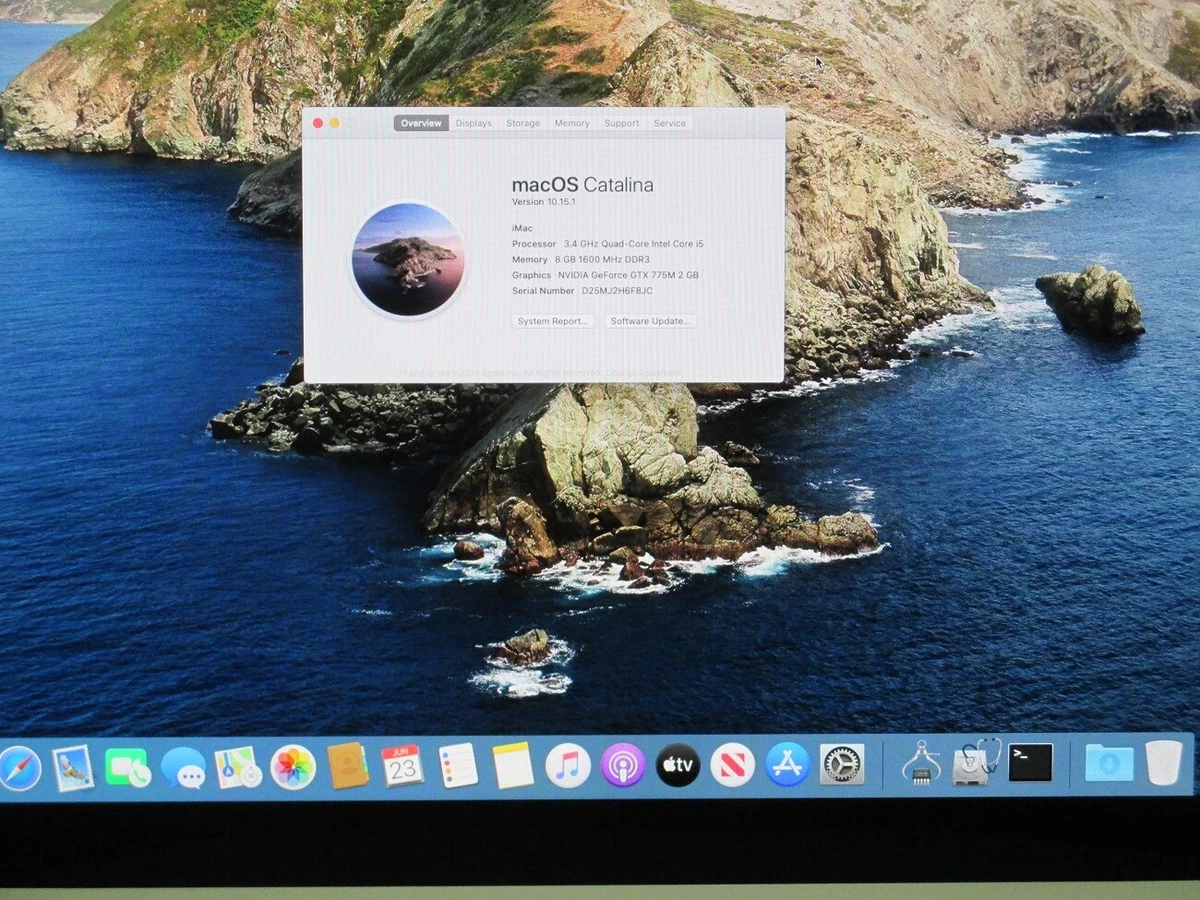Open the Downloads folder stack
Screen dimensions: 1200x900
[x=1109, y=763]
